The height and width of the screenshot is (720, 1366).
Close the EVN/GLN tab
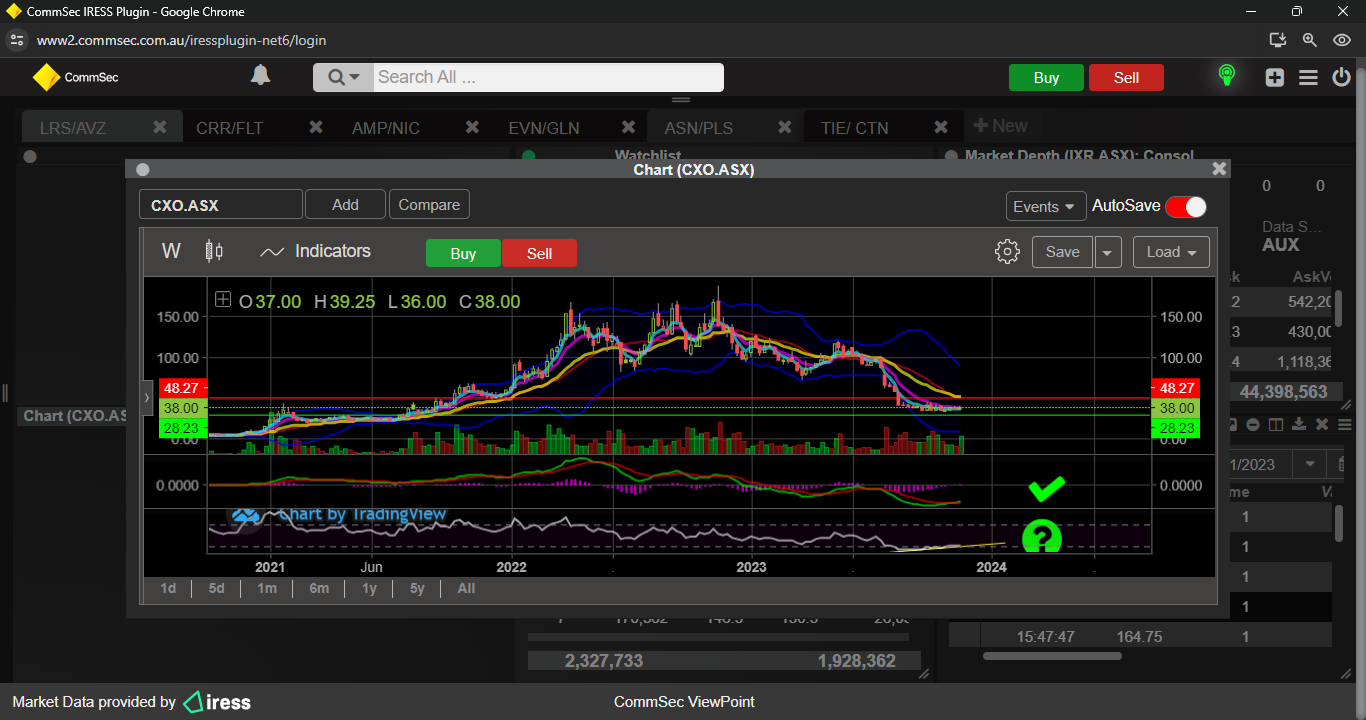click(x=629, y=127)
